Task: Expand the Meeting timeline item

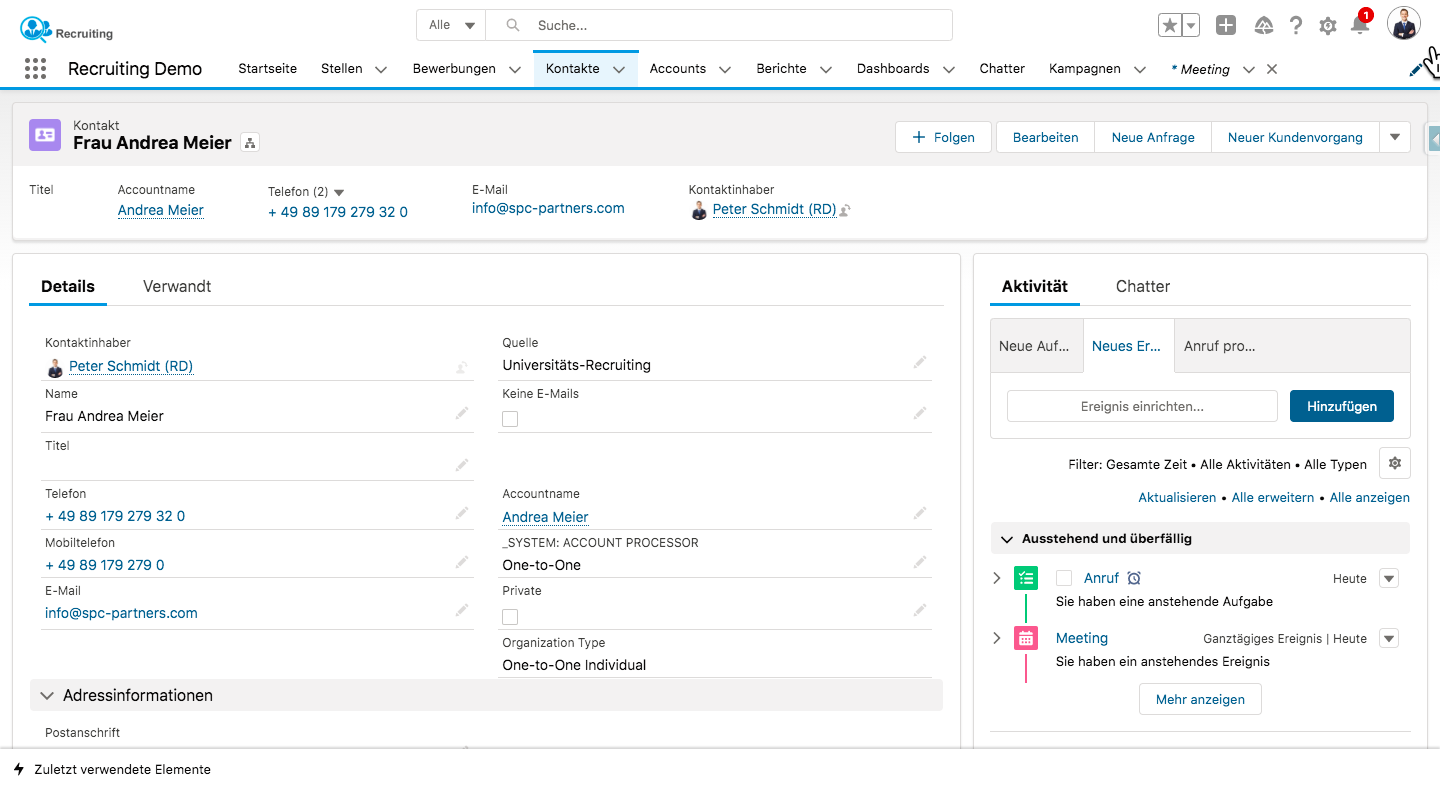Action: [x=996, y=638]
